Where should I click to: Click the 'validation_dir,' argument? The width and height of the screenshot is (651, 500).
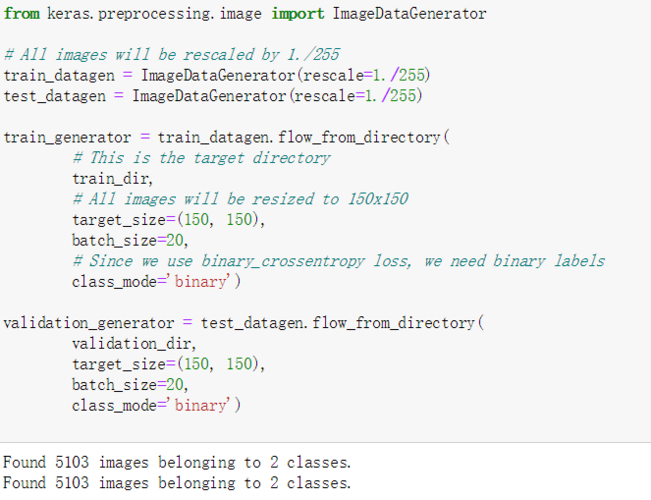[134, 343]
